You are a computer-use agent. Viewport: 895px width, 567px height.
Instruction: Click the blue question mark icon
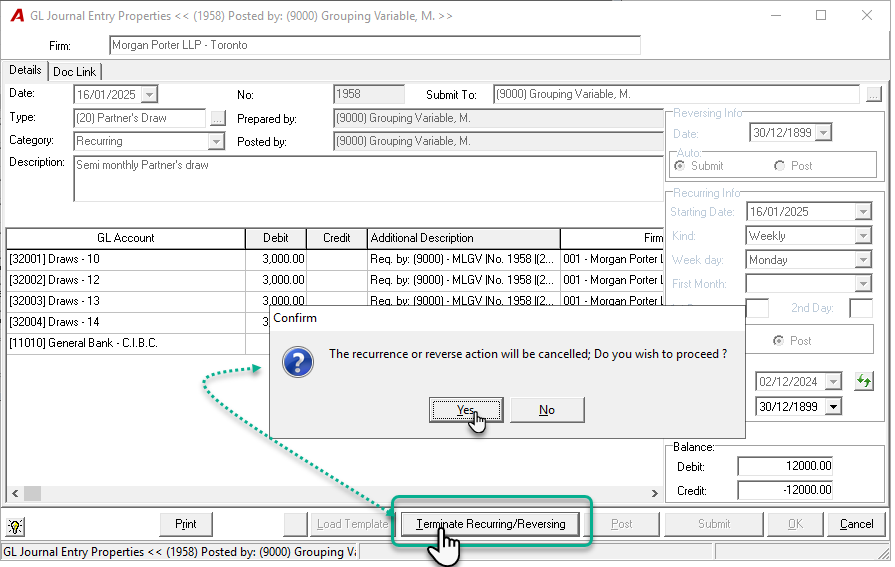tap(298, 362)
